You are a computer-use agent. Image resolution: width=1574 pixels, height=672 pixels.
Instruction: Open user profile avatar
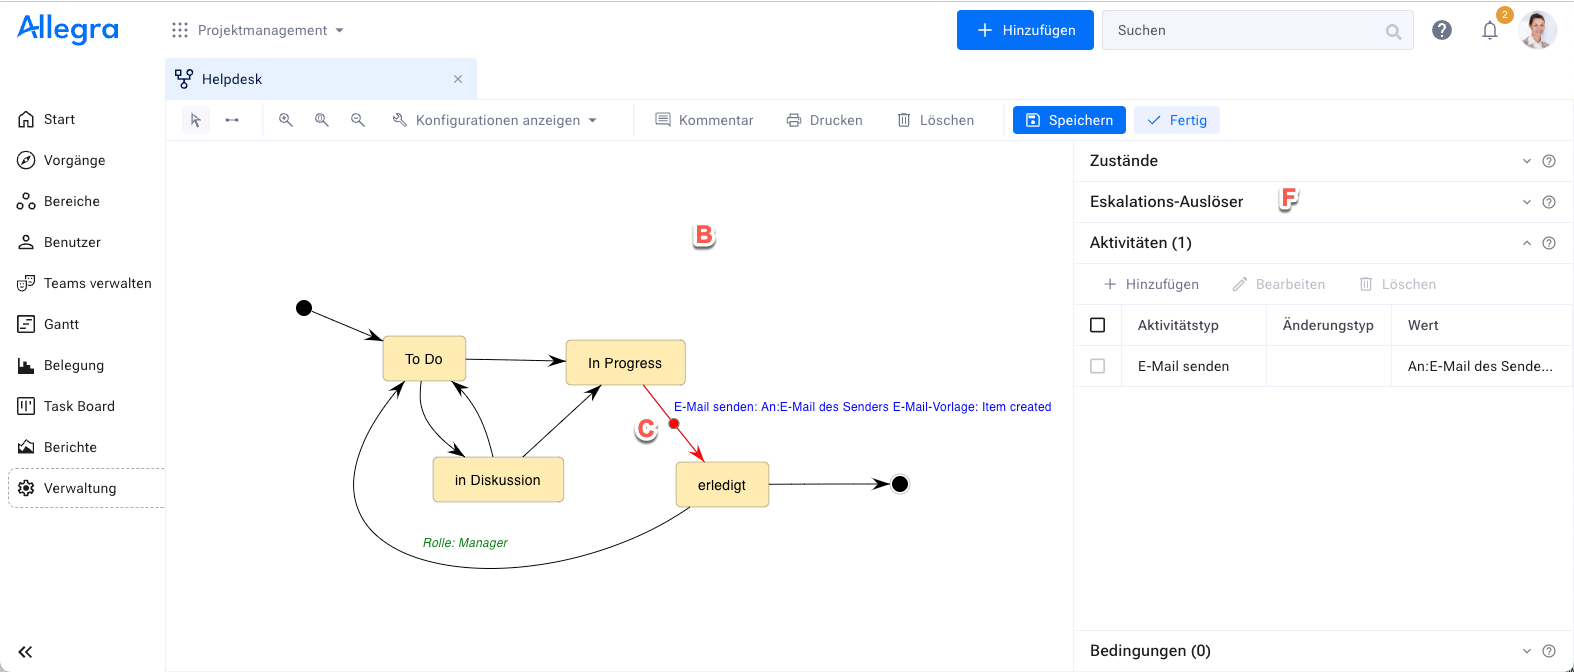tap(1536, 30)
